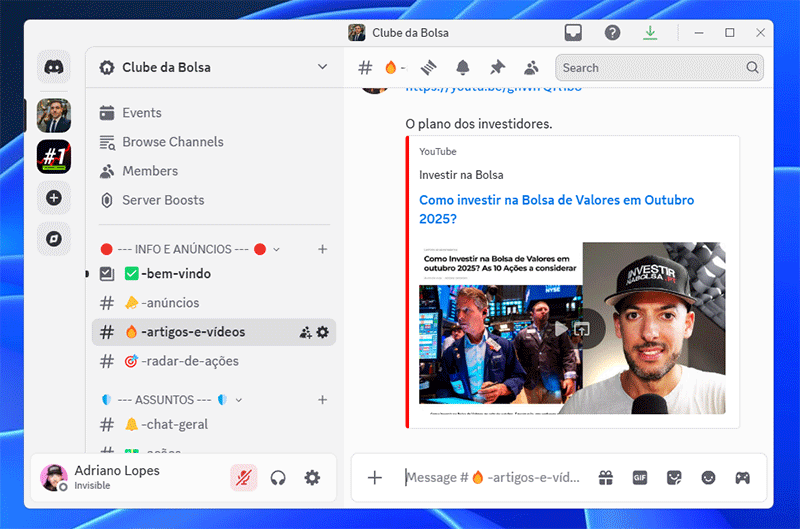This screenshot has width=800, height=529.
Task: Go to the chat-geral channel
Action: pyautogui.click(x=214, y=424)
